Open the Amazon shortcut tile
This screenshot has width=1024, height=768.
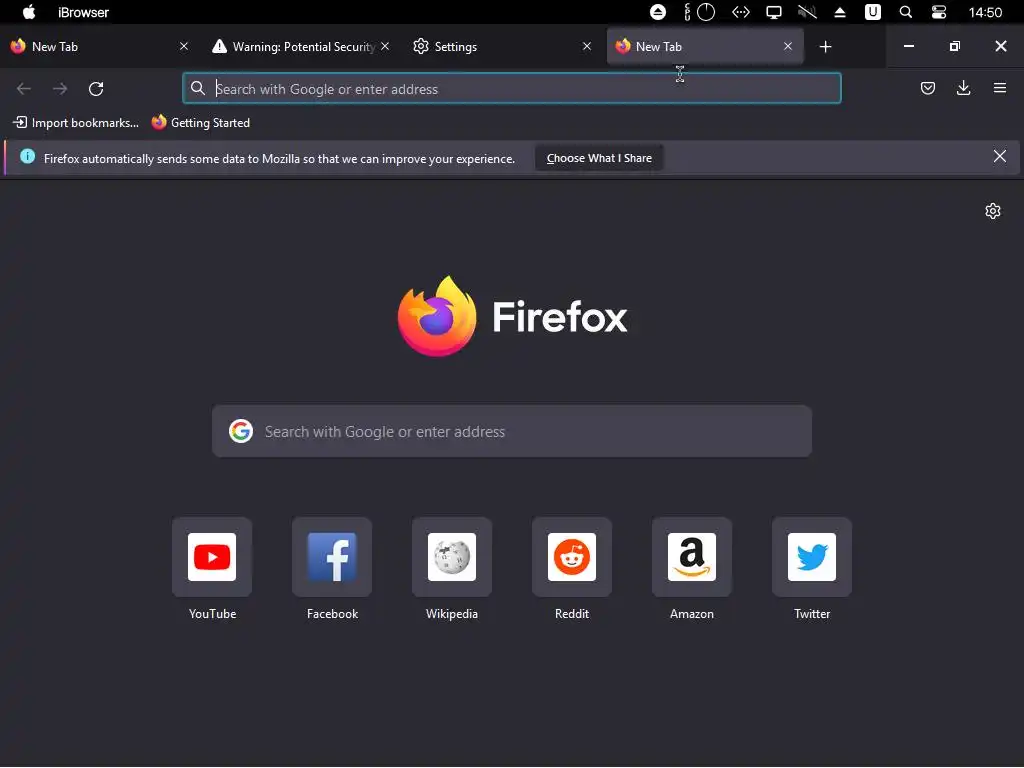coord(692,557)
